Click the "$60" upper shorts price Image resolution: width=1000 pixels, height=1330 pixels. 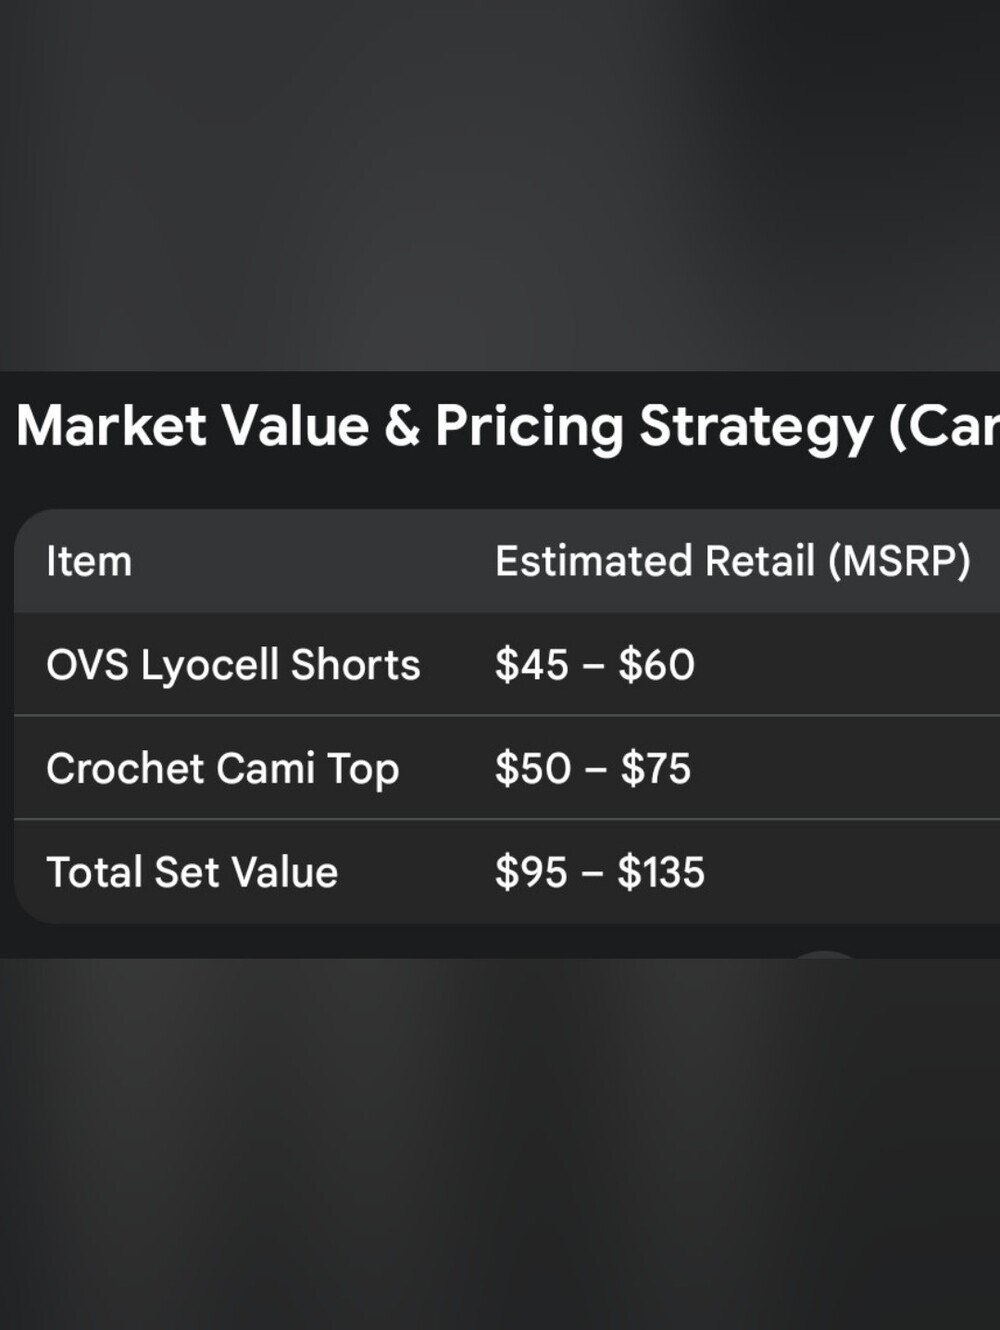(656, 665)
